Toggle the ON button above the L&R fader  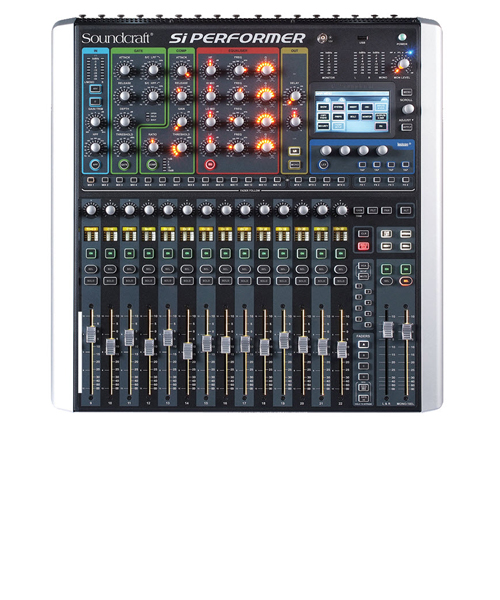point(386,269)
